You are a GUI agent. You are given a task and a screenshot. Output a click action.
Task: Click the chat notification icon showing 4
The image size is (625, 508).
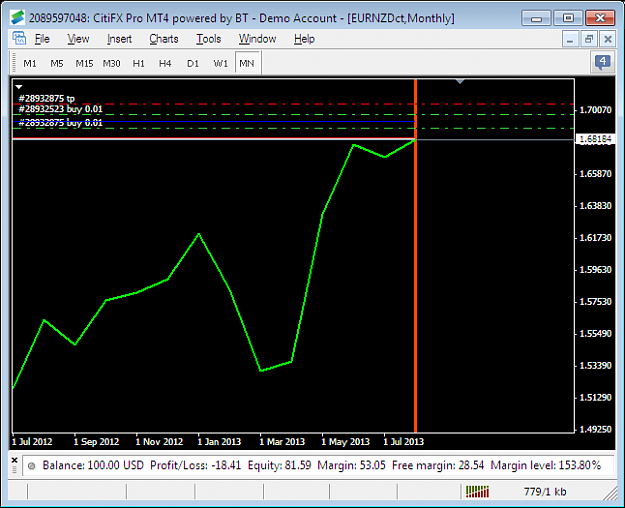click(x=602, y=63)
